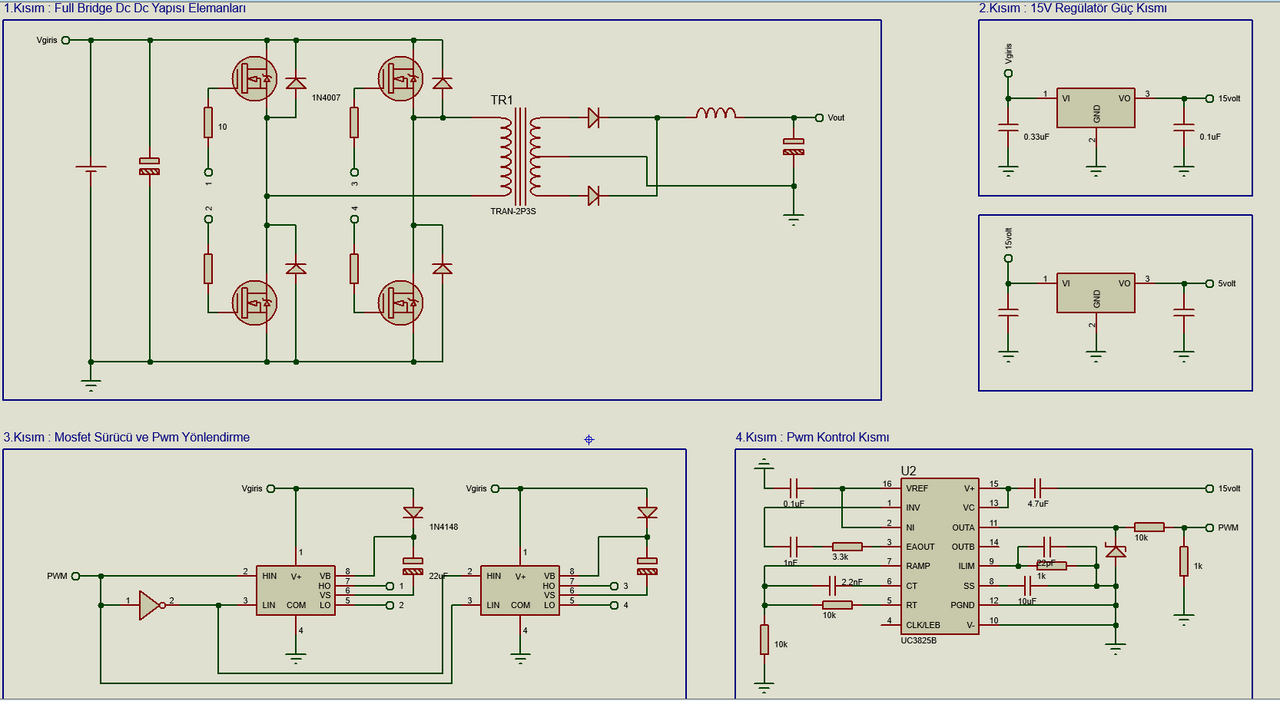The image size is (1280, 701).
Task: Click the 'VREF' pin label on U2
Action: (918, 488)
